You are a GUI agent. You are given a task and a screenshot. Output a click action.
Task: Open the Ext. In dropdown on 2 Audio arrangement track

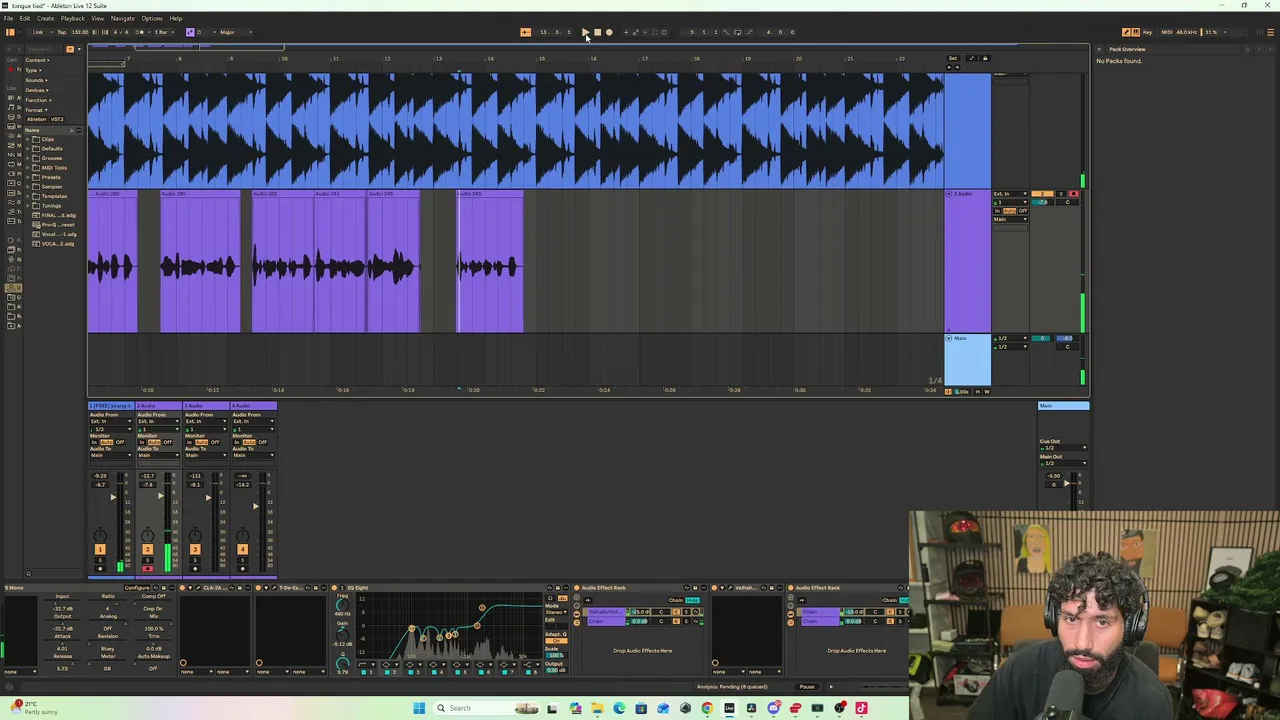tap(1010, 194)
